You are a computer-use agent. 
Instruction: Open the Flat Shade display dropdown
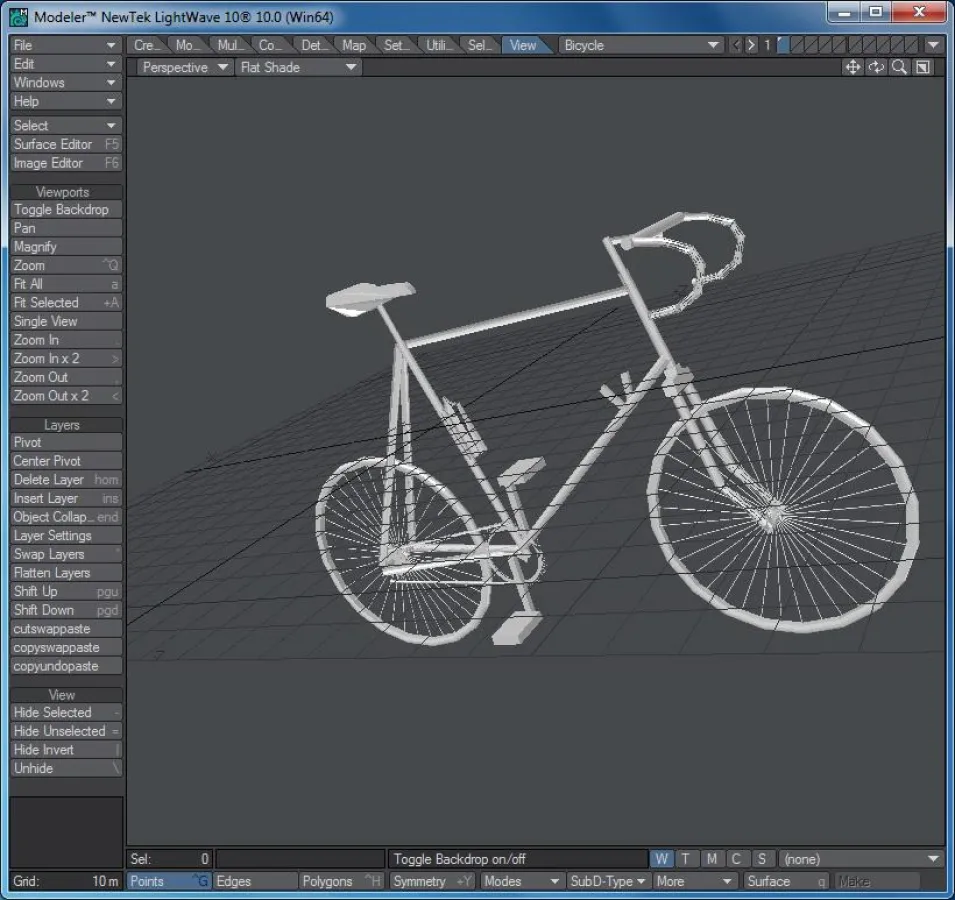(x=298, y=67)
